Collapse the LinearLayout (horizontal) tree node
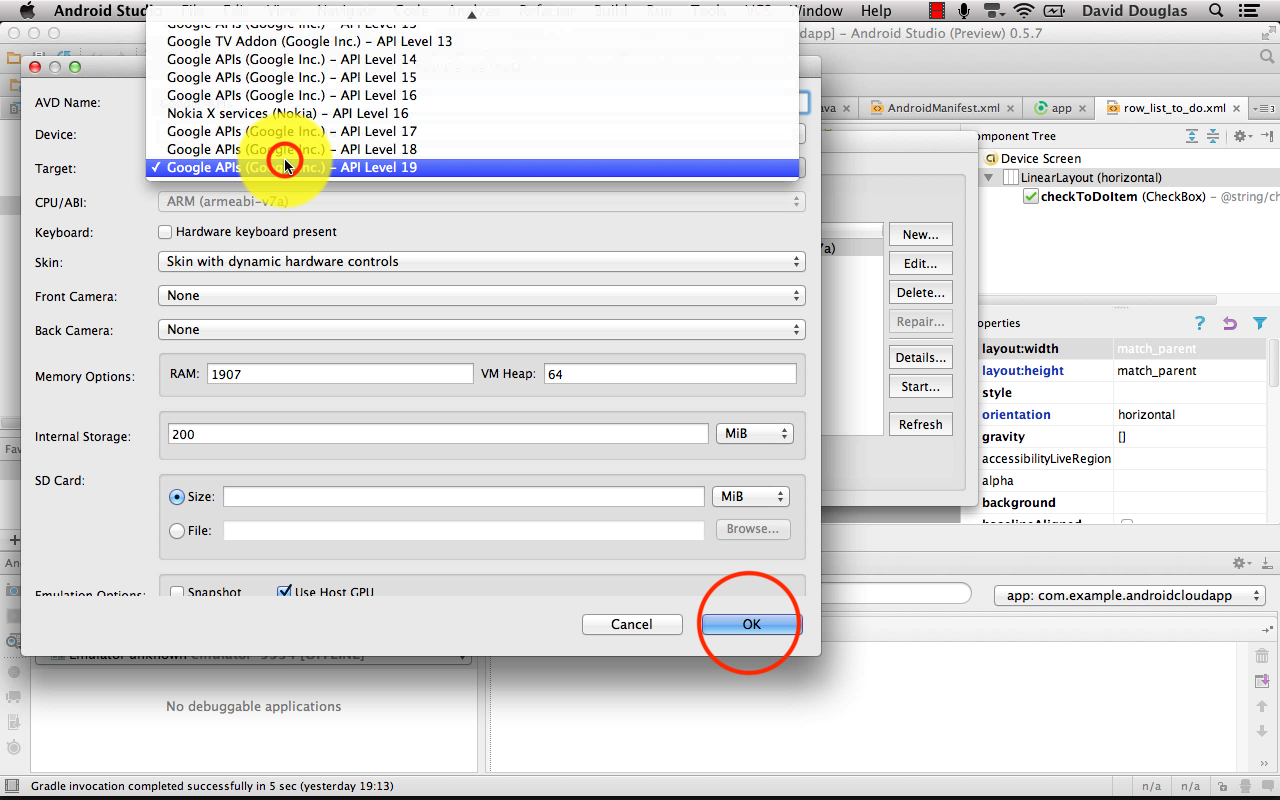1280x800 pixels. click(989, 177)
